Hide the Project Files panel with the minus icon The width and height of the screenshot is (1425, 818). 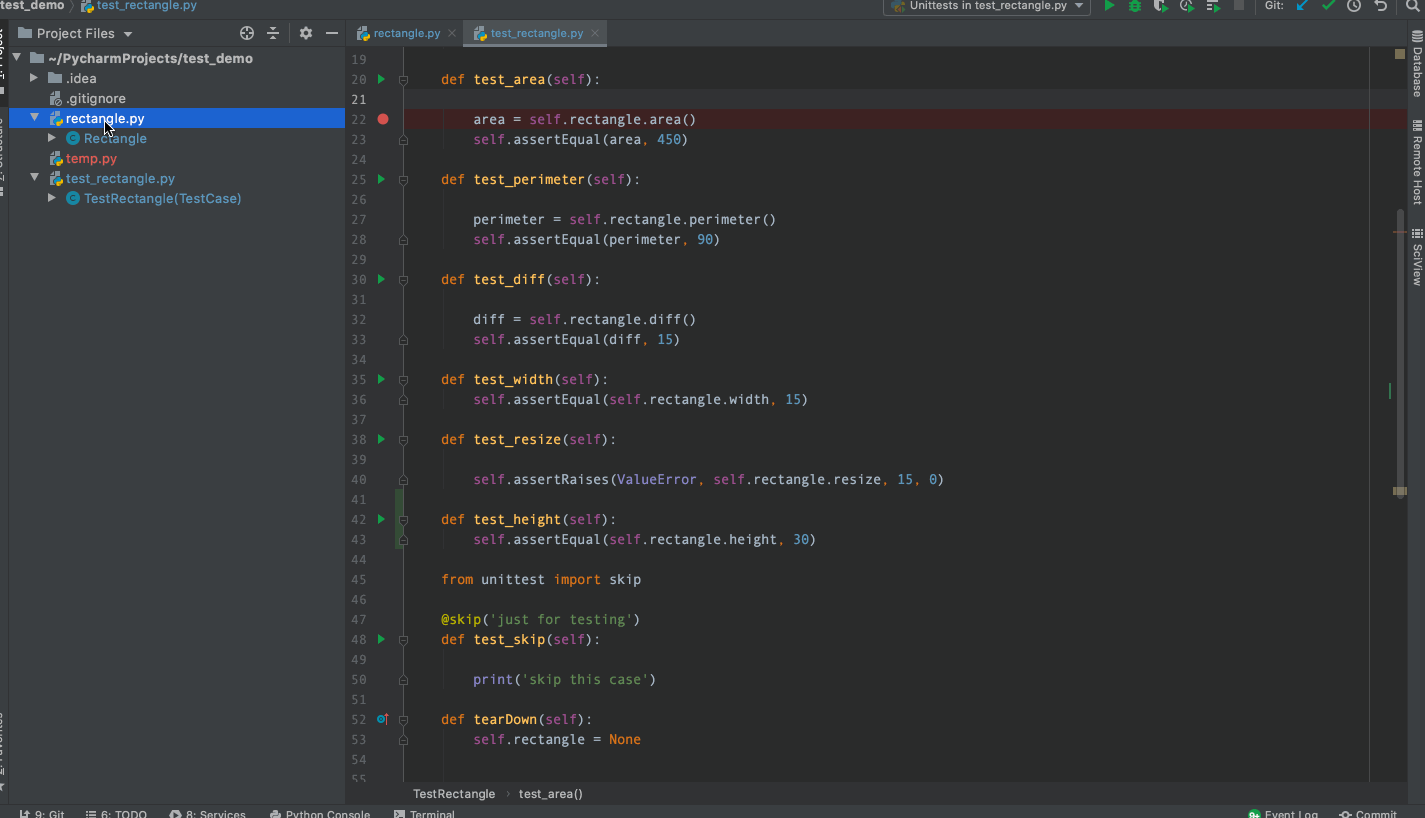[x=332, y=33]
